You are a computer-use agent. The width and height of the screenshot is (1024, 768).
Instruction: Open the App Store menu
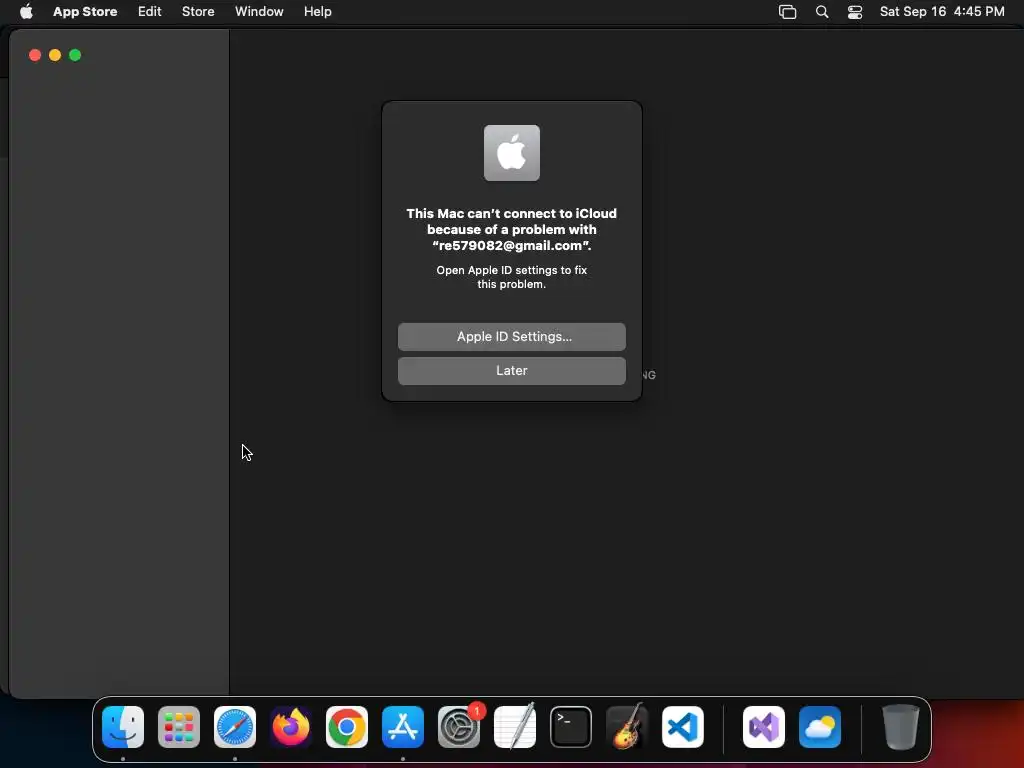85,12
